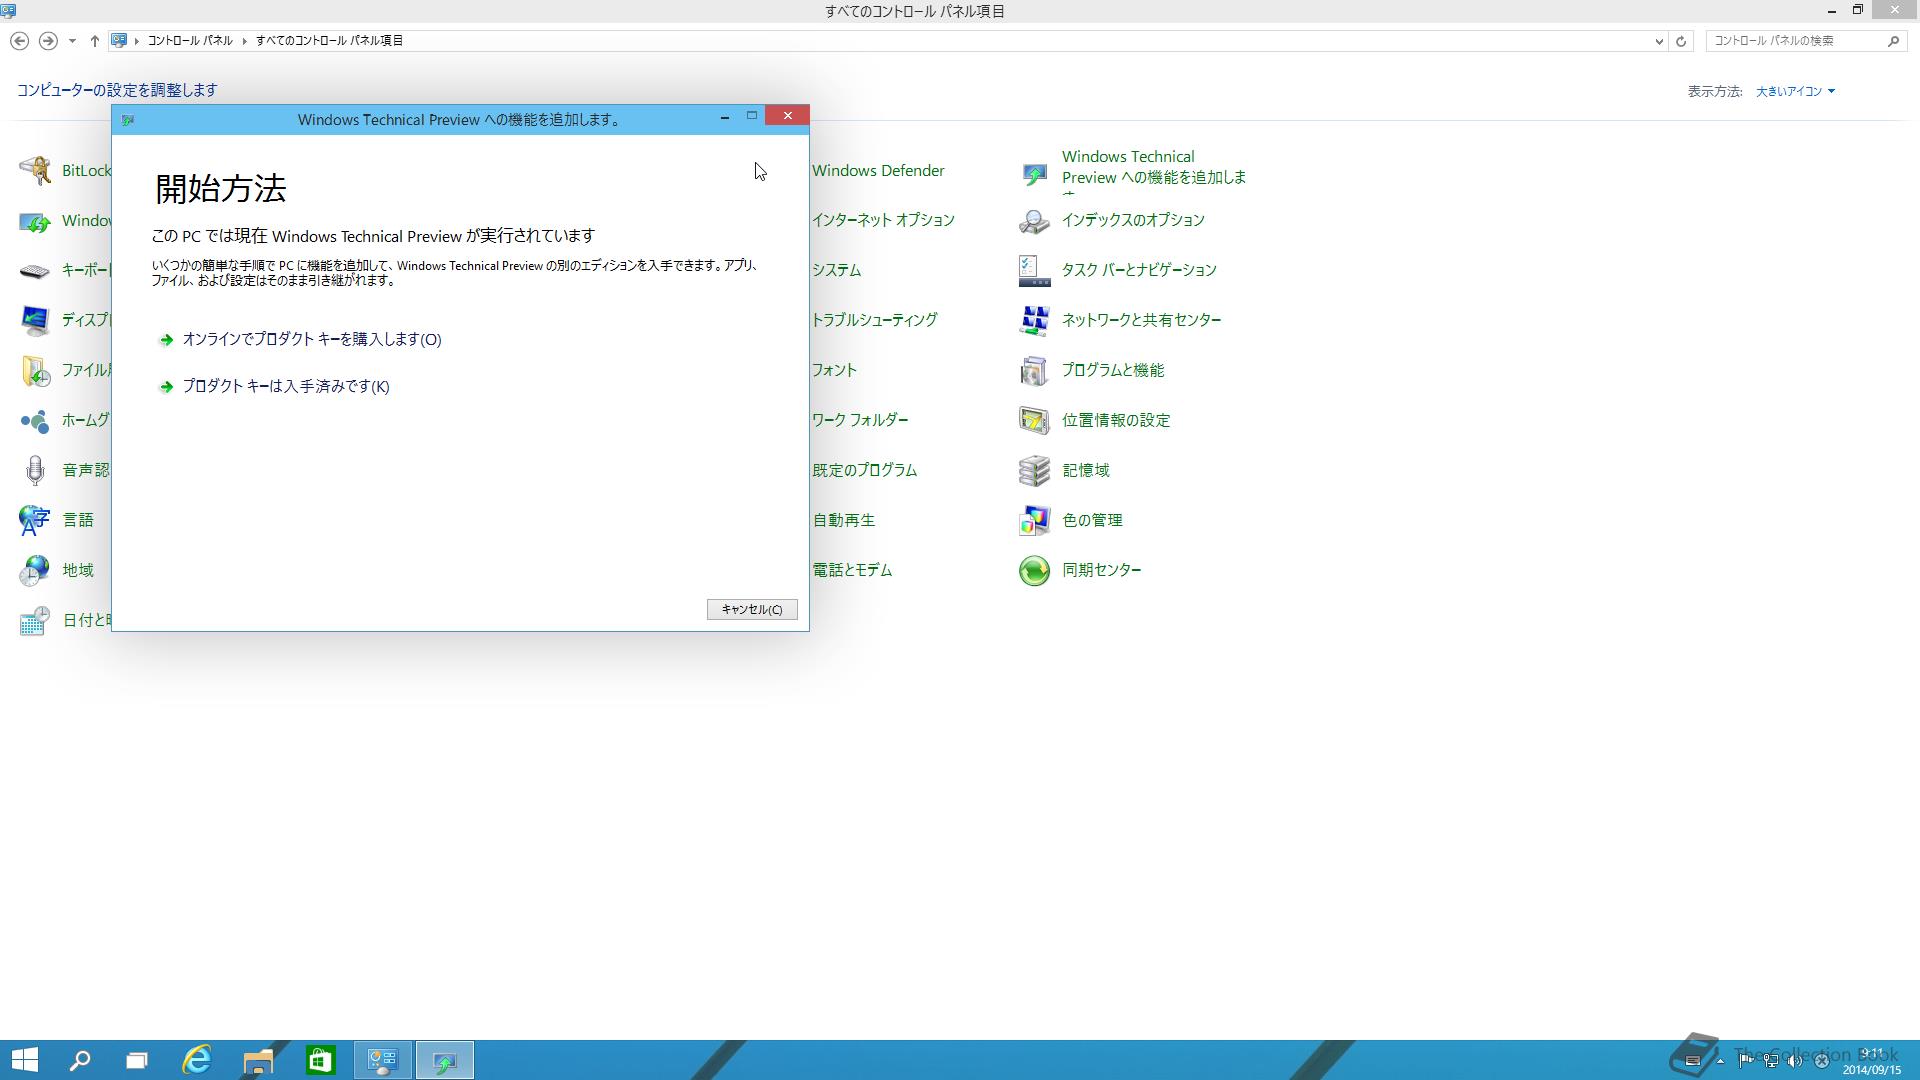Open the システム link
This screenshot has width=1920, height=1080.
click(x=836, y=270)
